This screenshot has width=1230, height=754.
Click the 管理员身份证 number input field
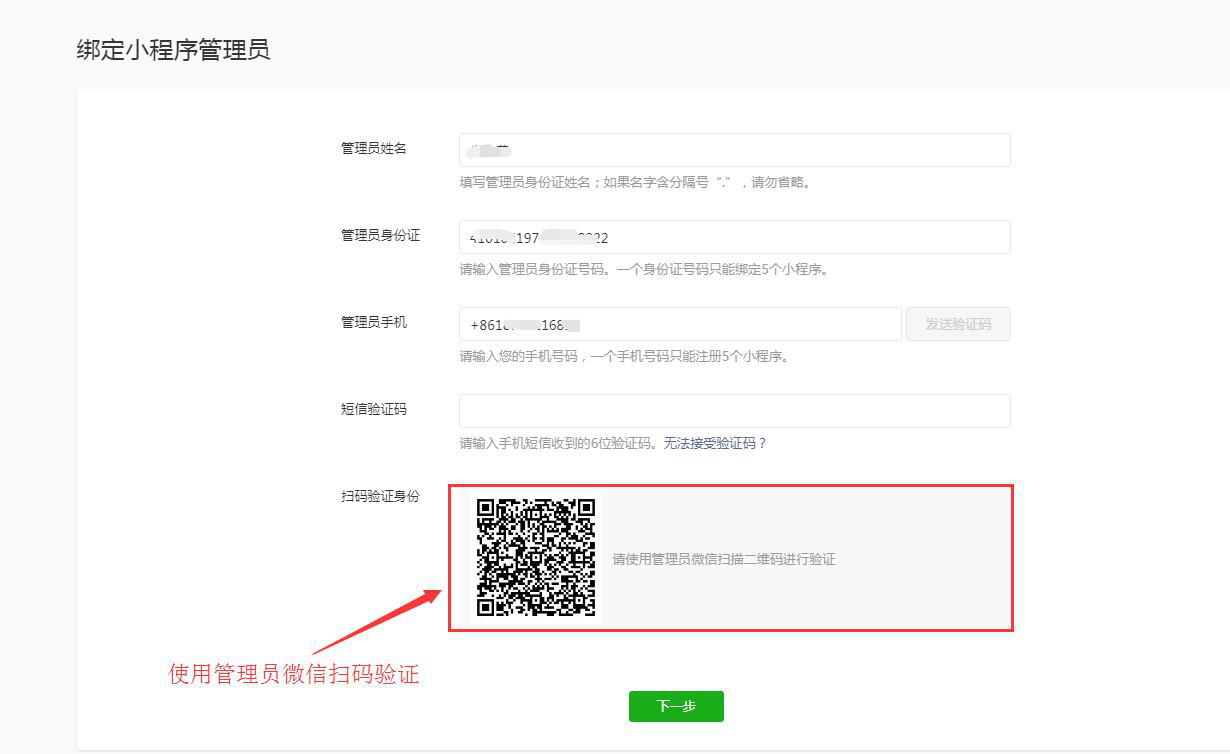[x=735, y=237]
